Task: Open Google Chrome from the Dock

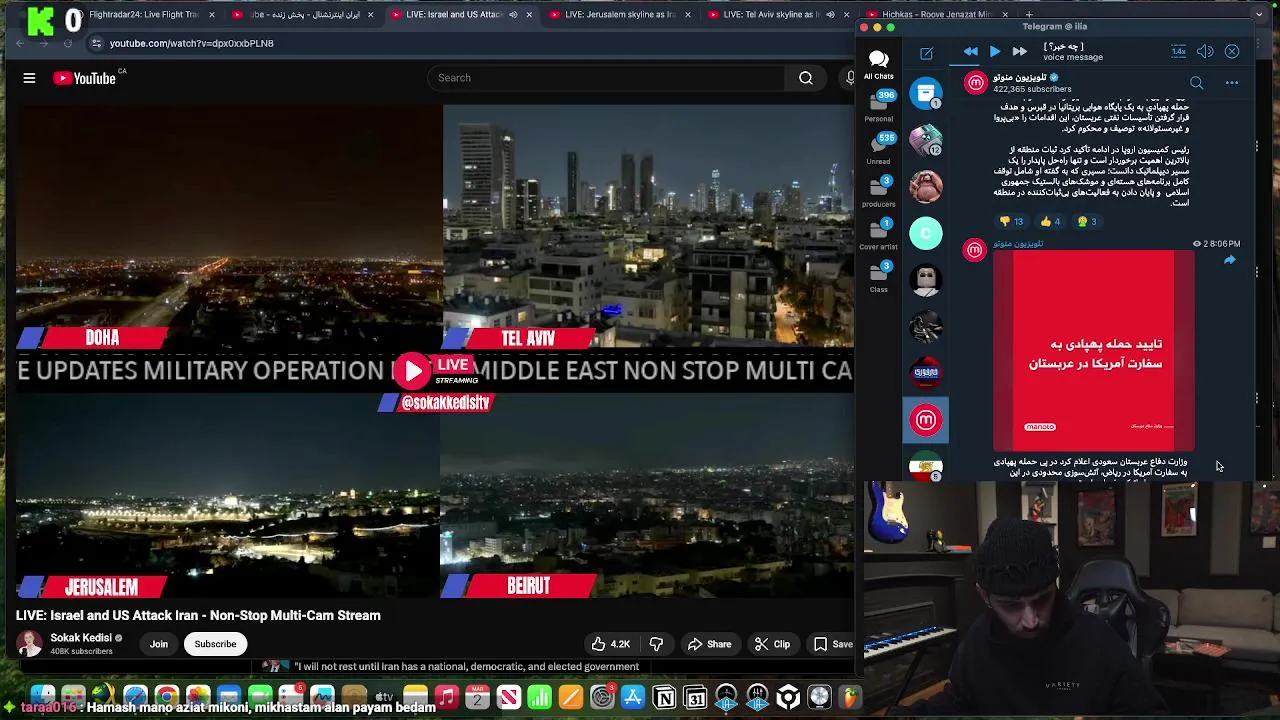Action: click(167, 697)
